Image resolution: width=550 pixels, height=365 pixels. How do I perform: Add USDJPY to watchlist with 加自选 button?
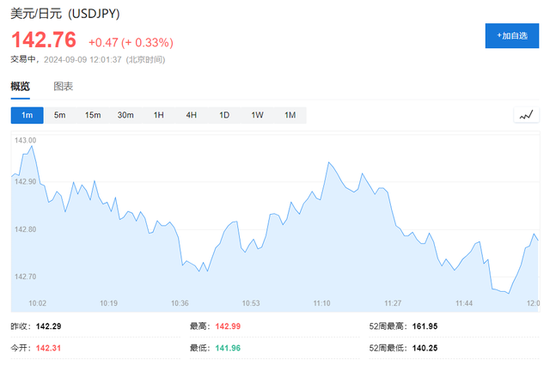[x=512, y=36]
